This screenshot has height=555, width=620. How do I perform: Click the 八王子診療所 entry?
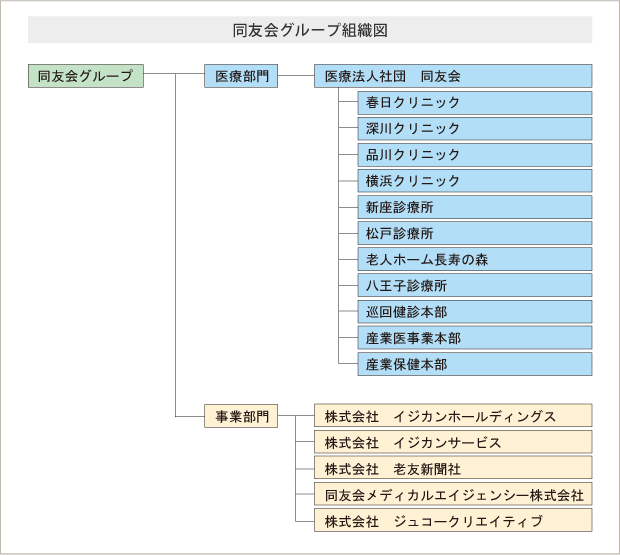click(x=475, y=285)
